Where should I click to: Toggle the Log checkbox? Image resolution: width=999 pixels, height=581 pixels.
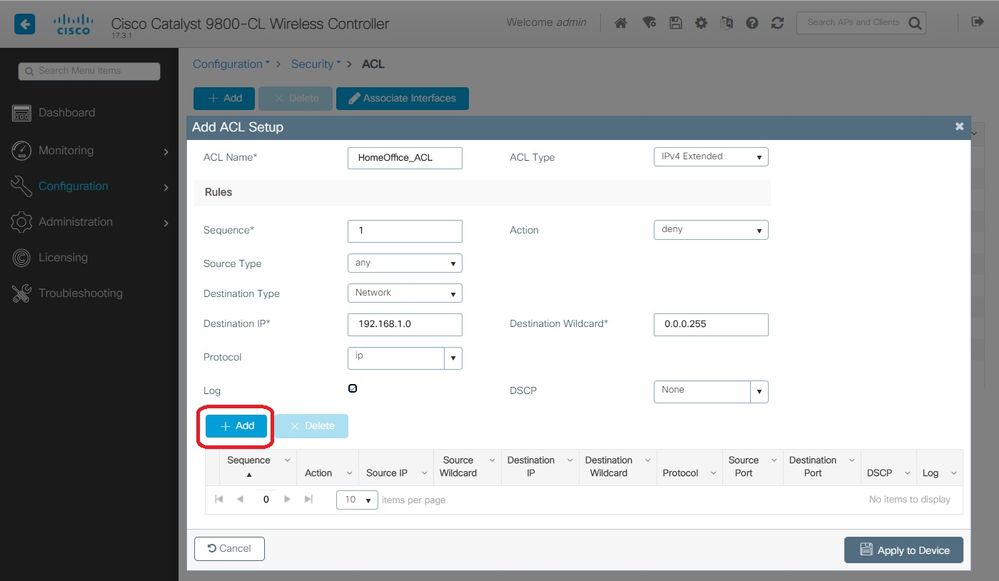[x=352, y=388]
